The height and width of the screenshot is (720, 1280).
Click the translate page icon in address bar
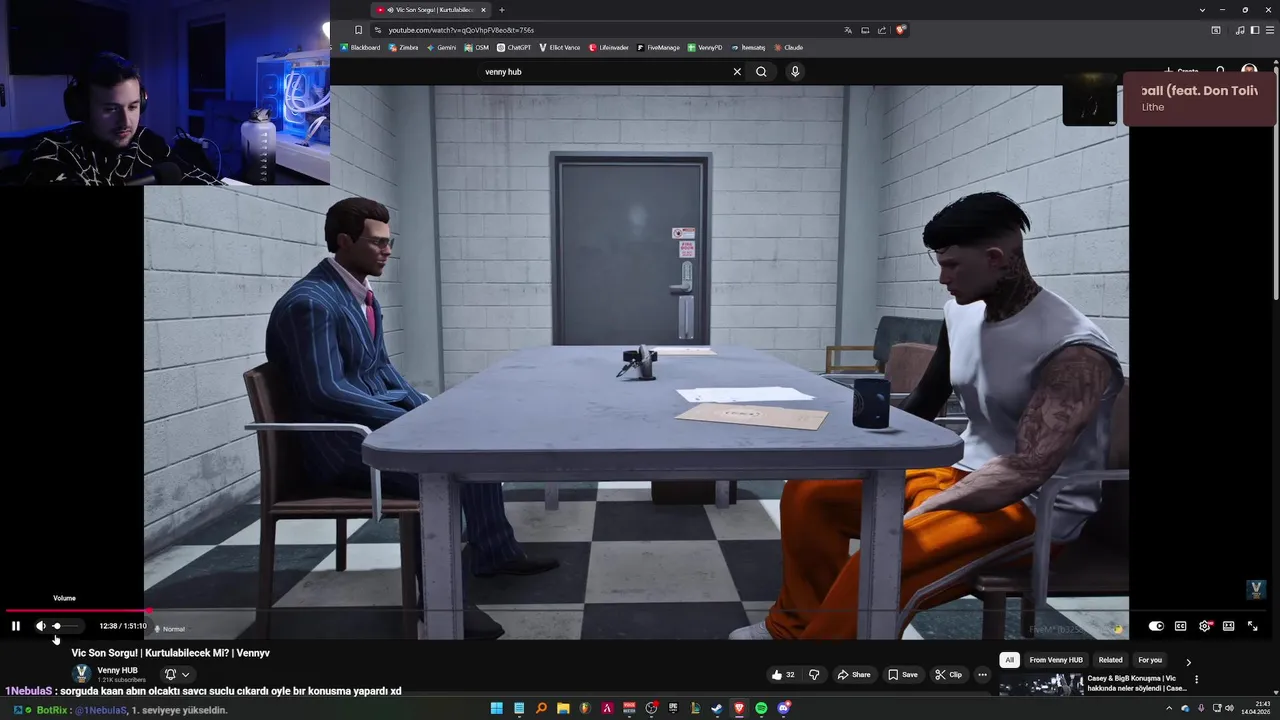[x=848, y=30]
